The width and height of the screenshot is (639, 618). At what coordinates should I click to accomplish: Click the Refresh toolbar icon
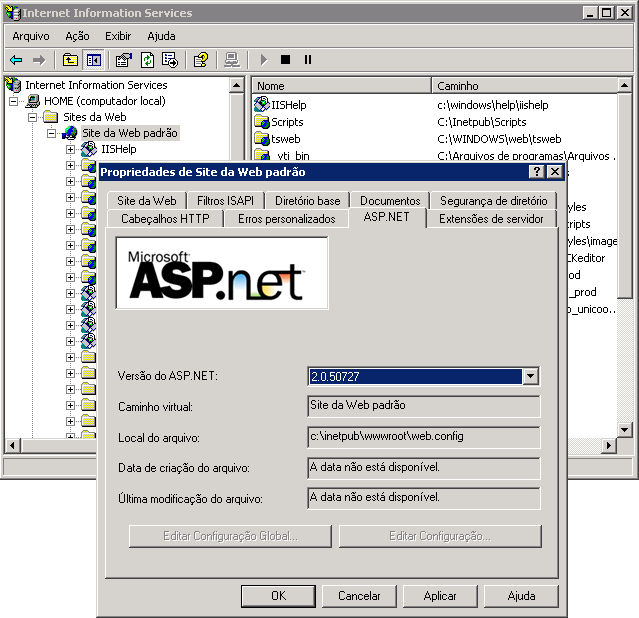[x=147, y=60]
